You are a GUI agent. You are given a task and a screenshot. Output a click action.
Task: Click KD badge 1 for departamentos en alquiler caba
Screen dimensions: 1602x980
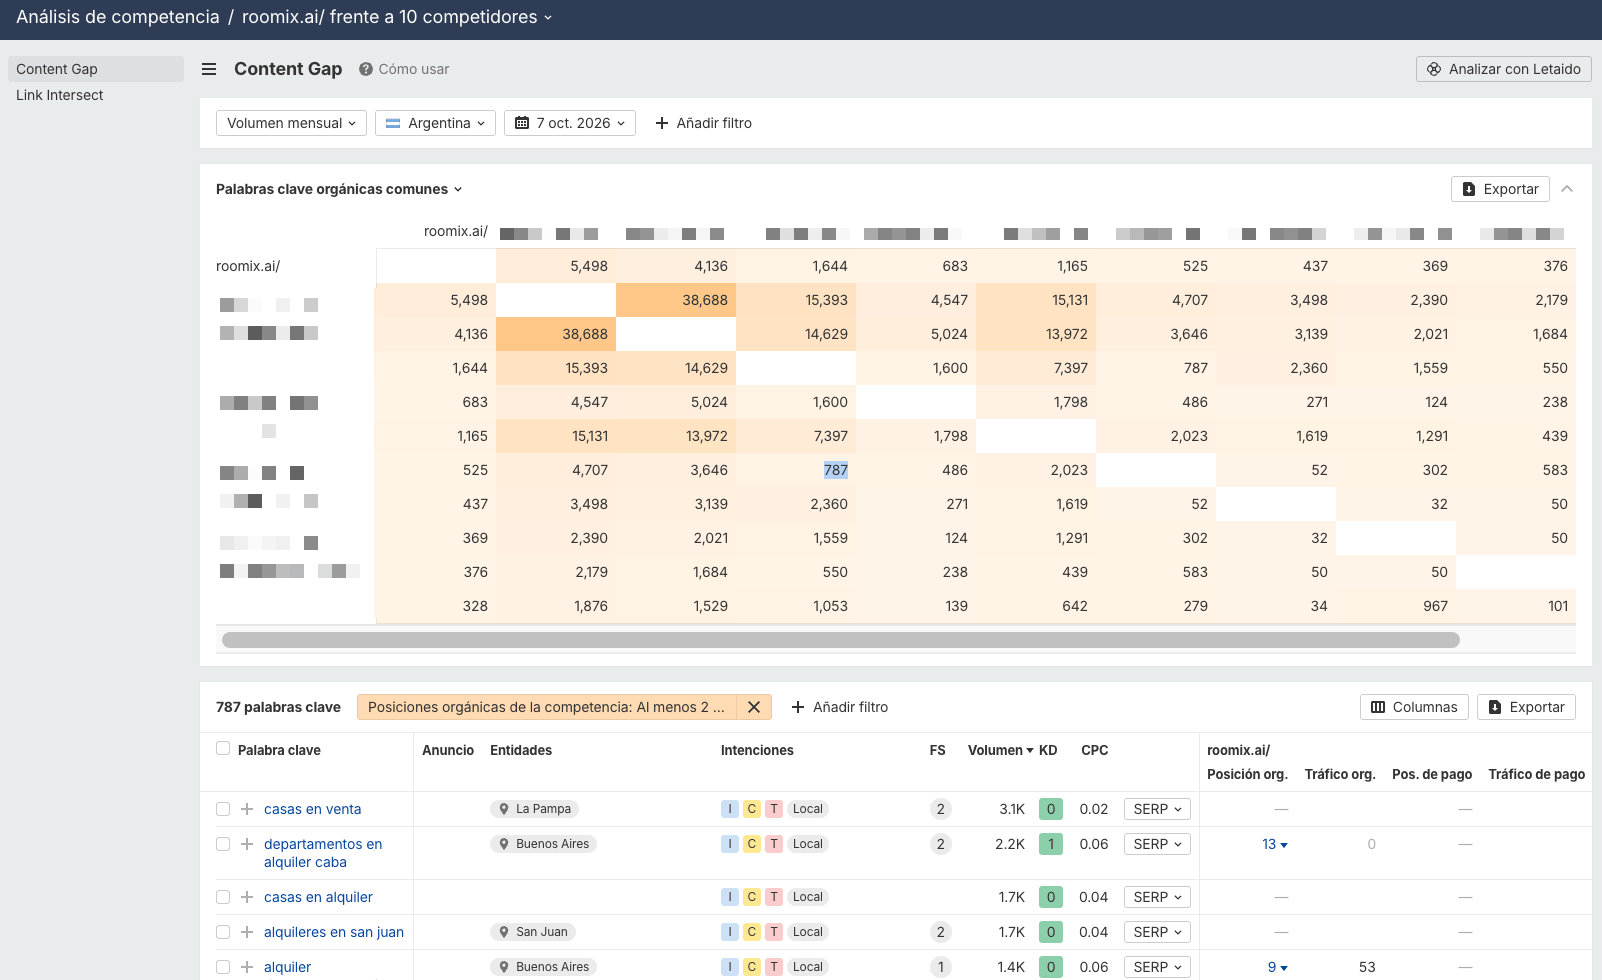(1051, 844)
